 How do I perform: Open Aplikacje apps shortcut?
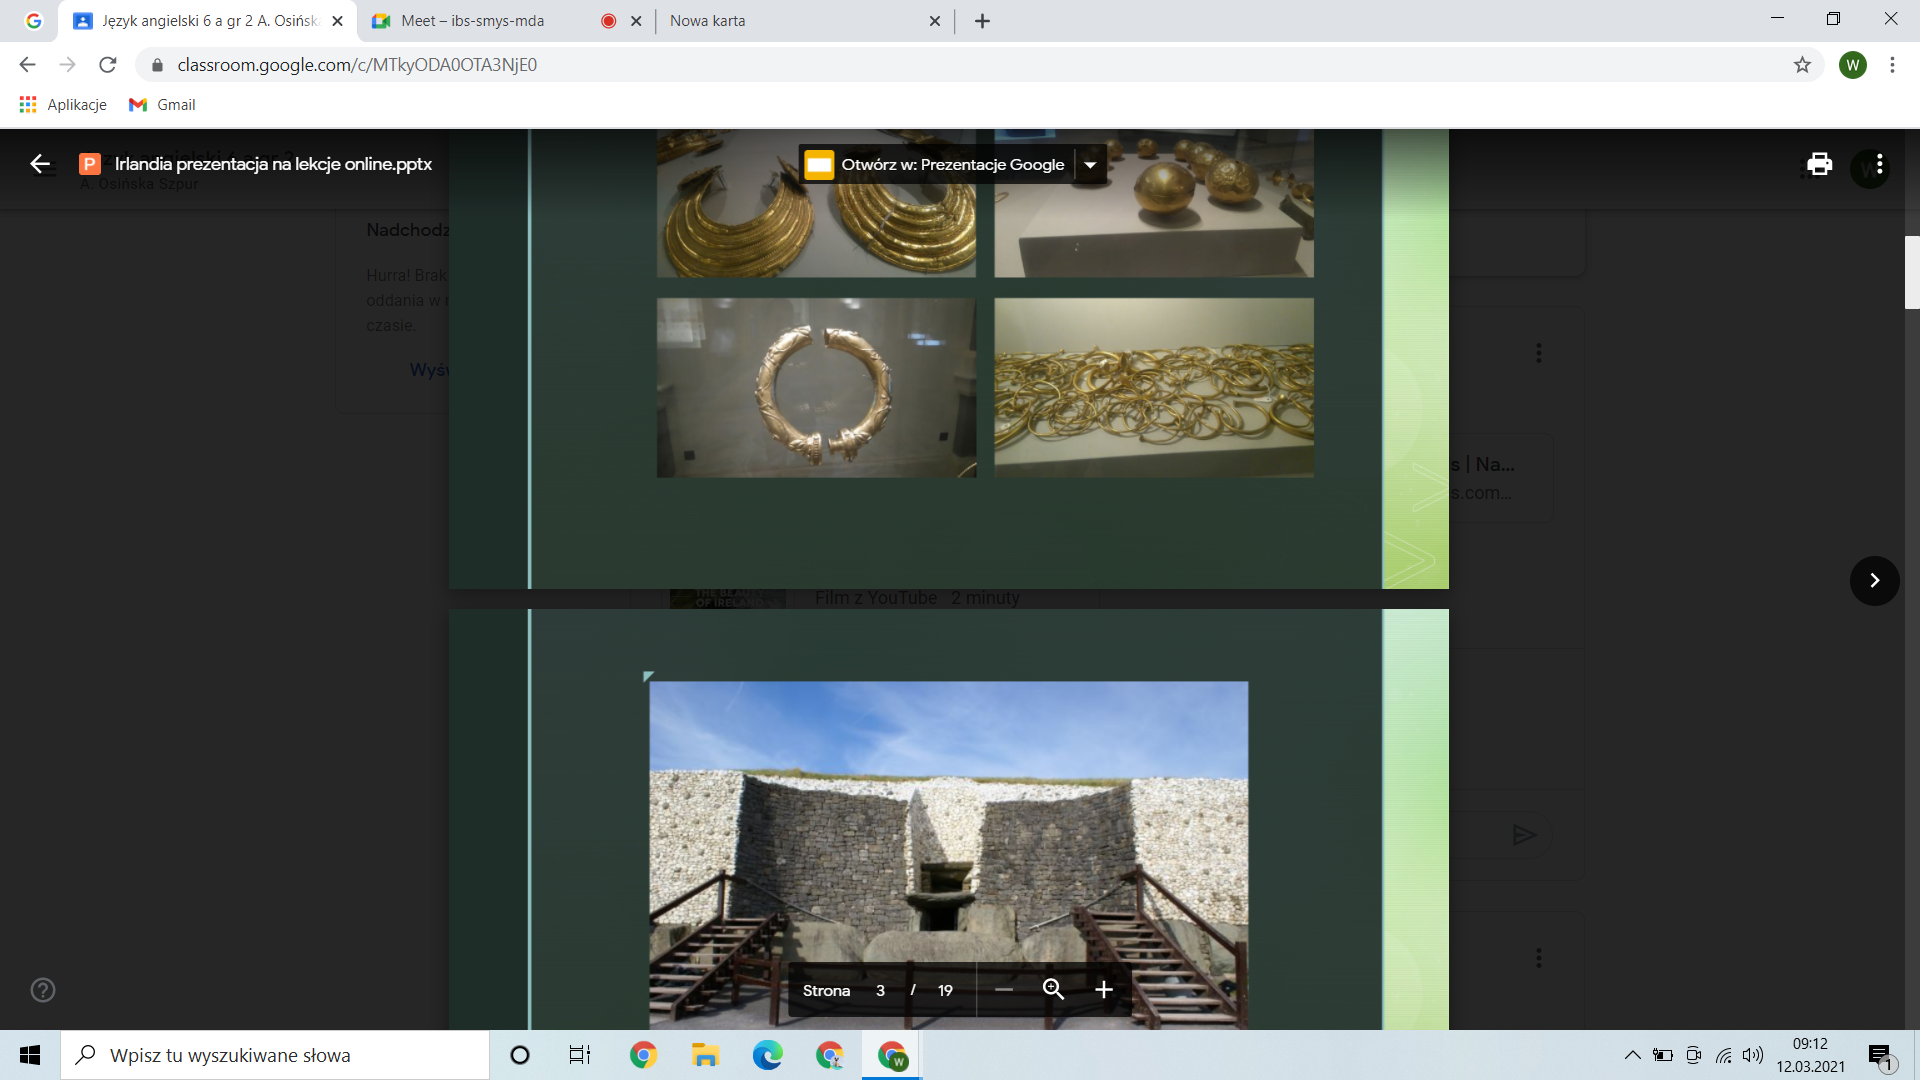pos(63,105)
